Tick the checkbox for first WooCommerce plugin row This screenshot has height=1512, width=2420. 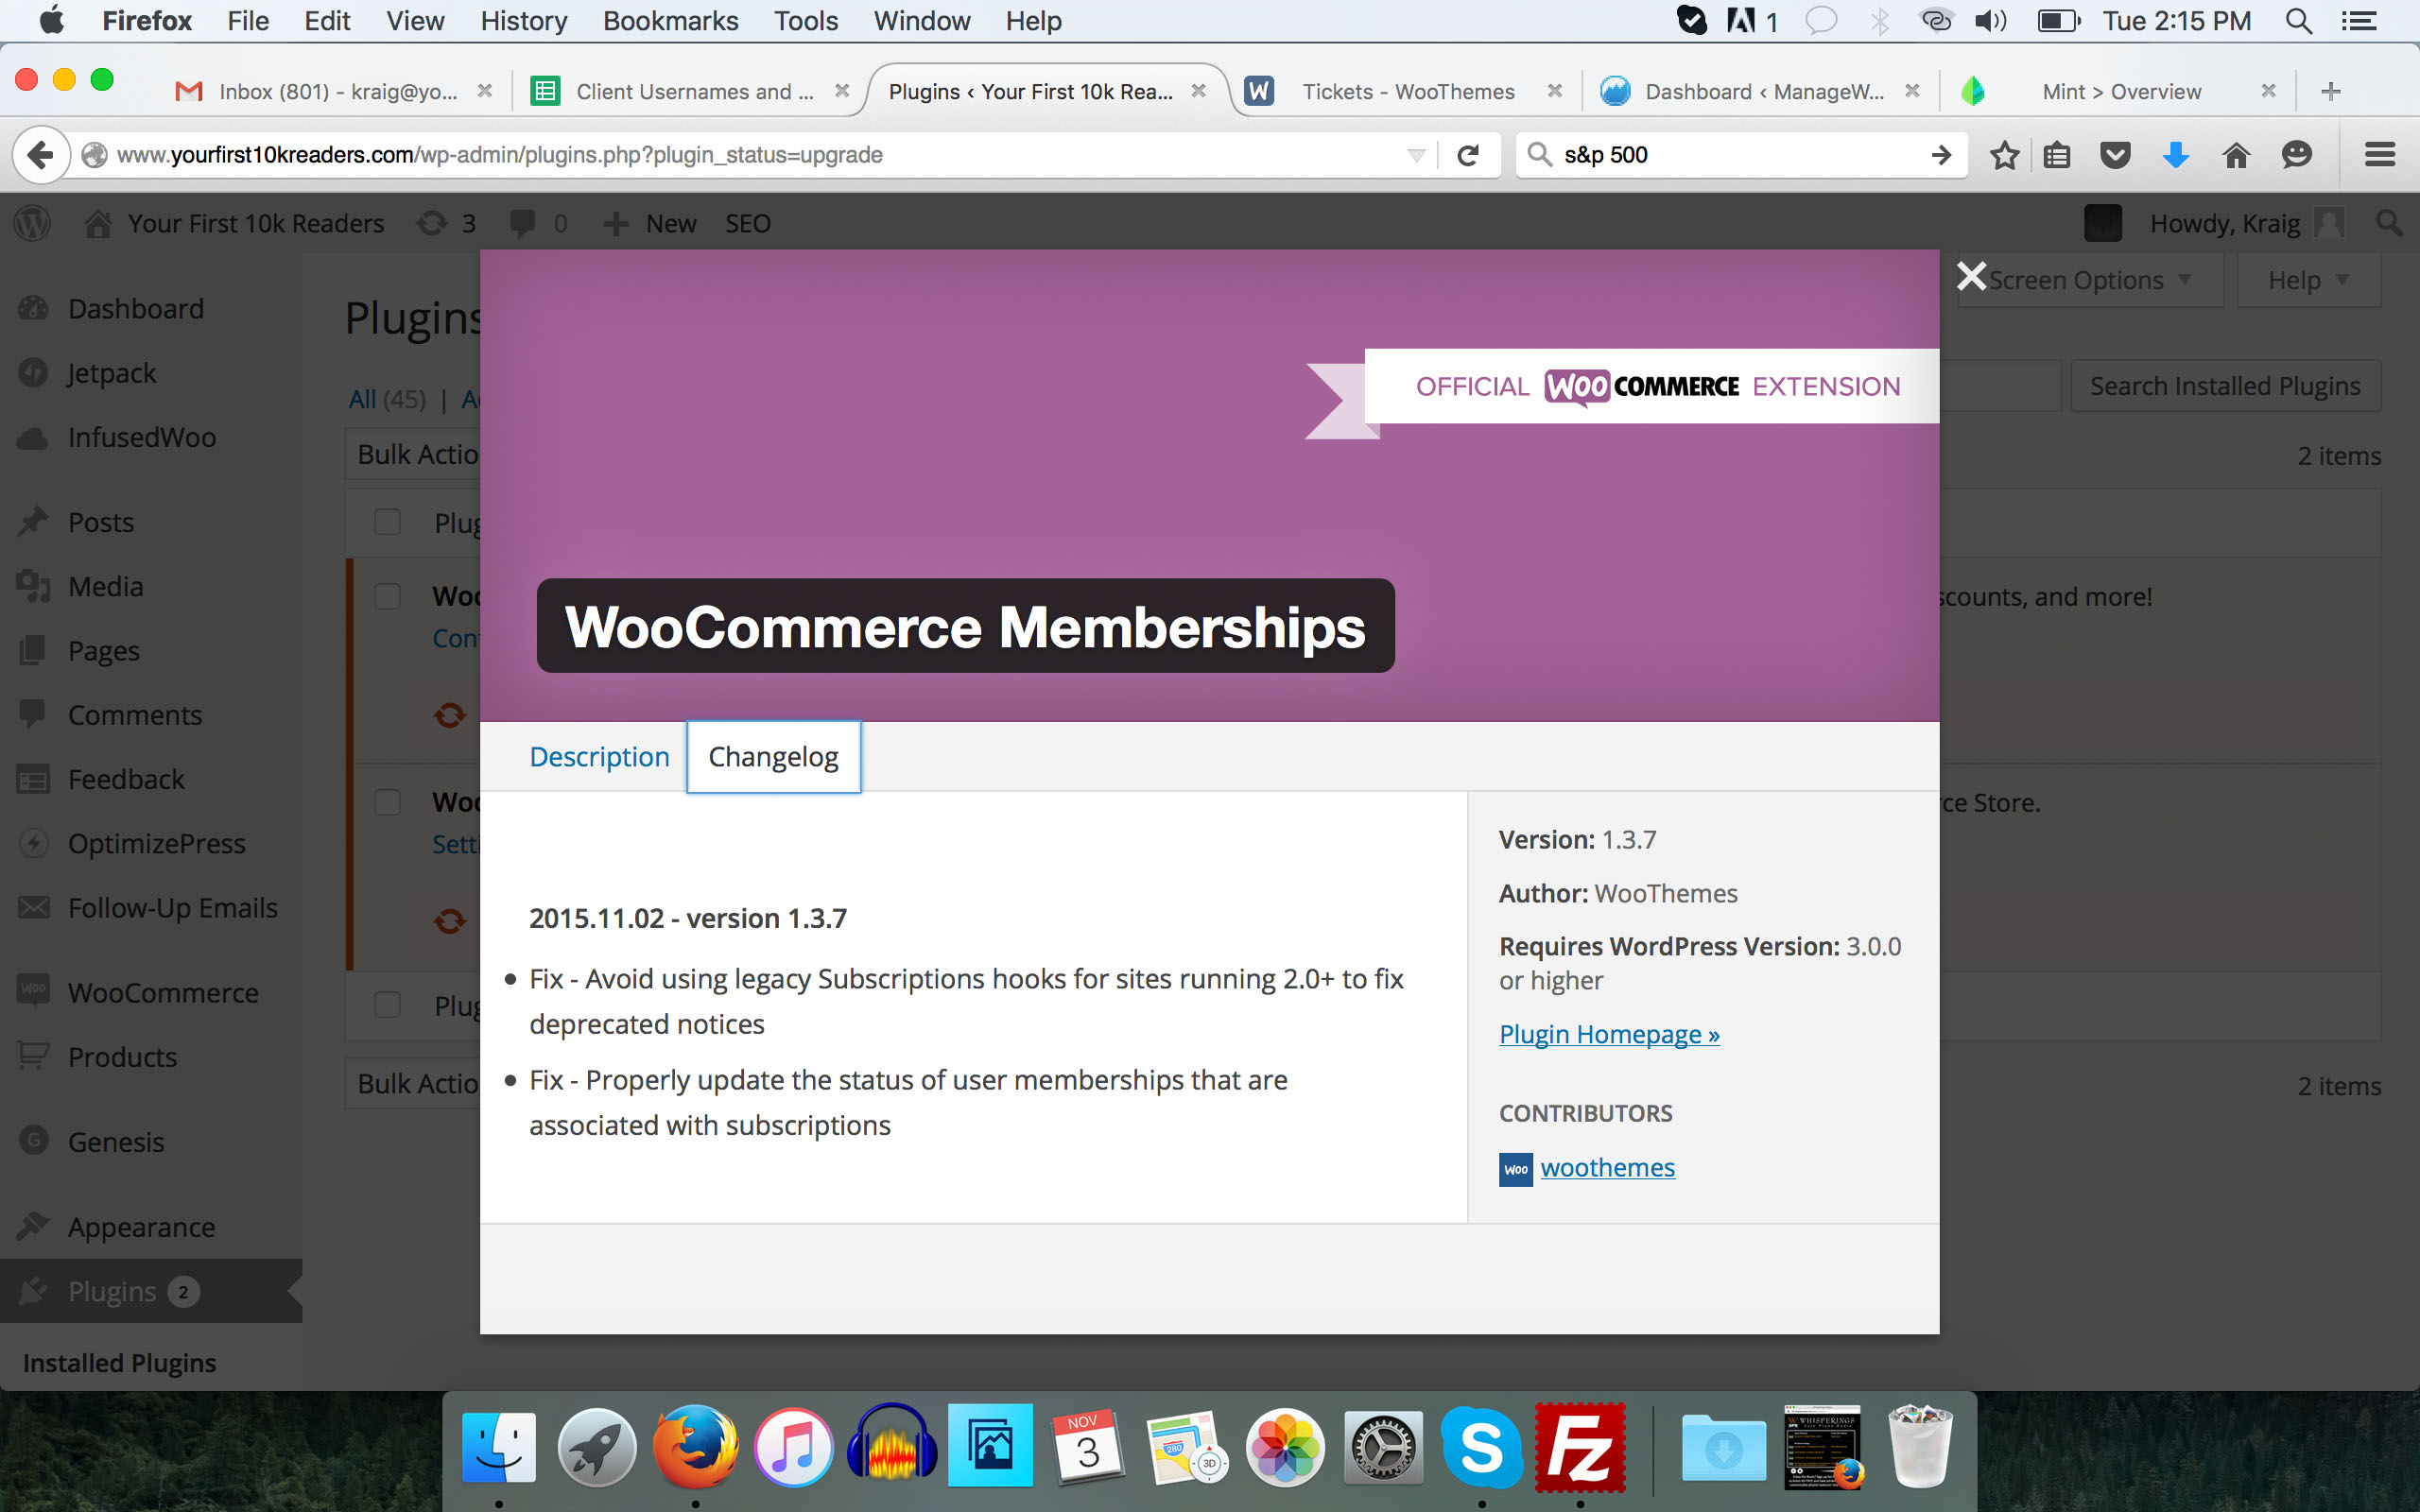tap(387, 596)
